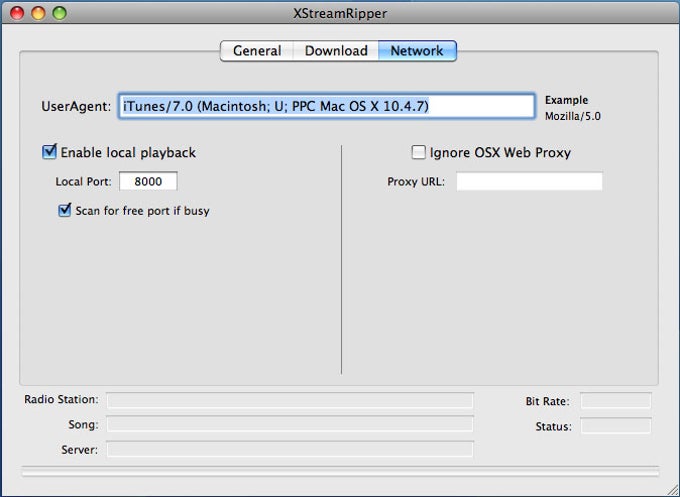
Task: Click the Status field
Action: [x=616, y=426]
